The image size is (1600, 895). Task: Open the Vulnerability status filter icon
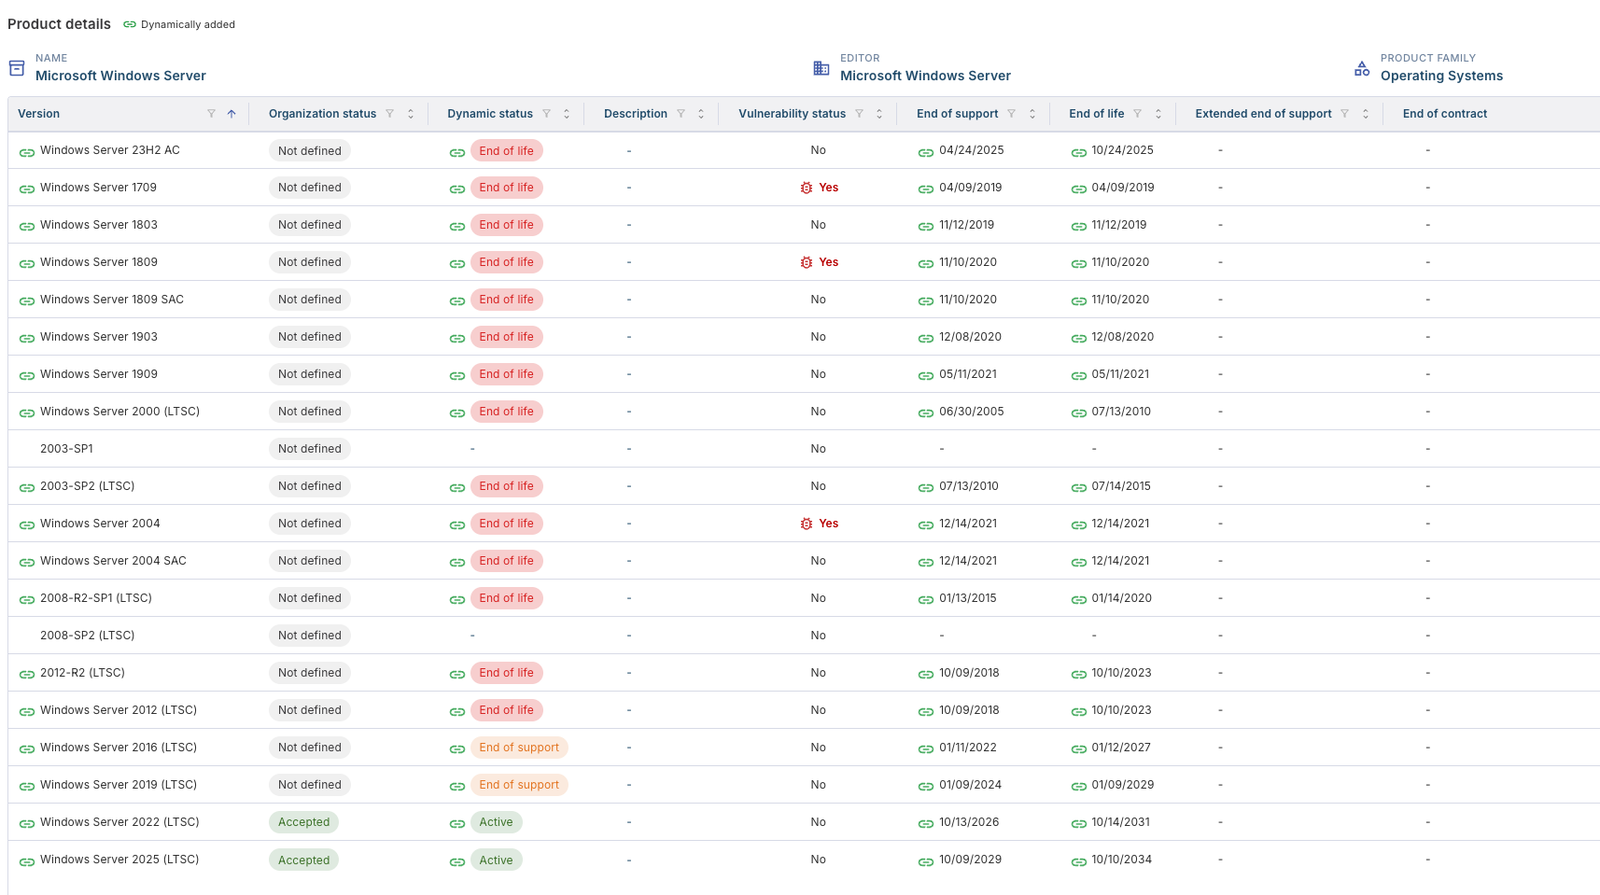[859, 114]
